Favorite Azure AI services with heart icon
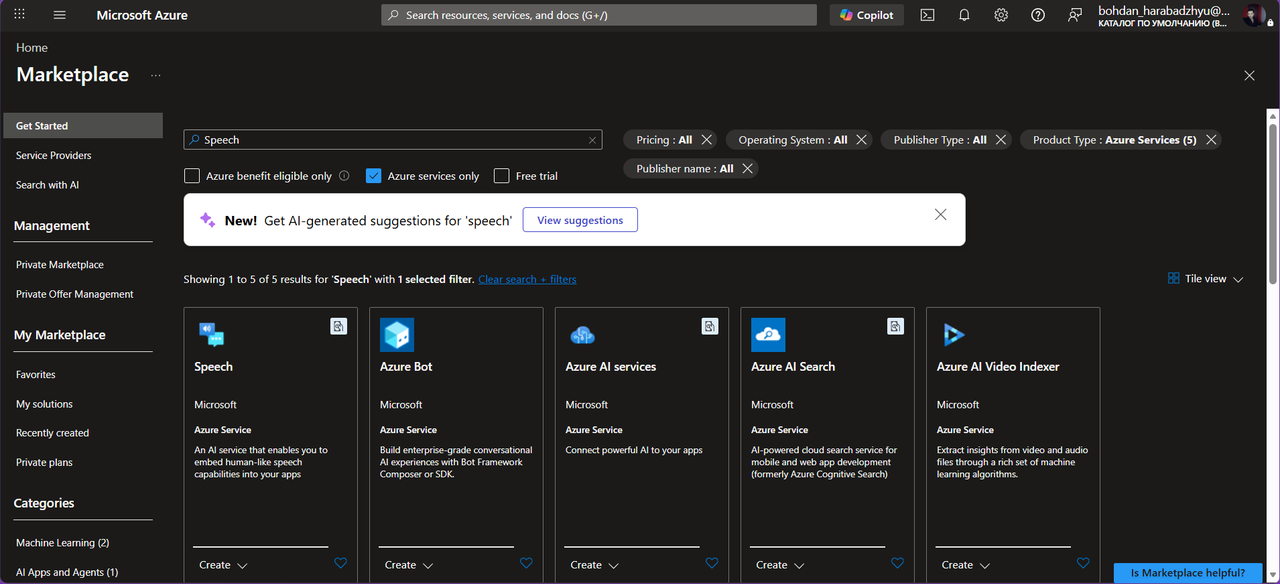1280x584 pixels. pyautogui.click(x=712, y=564)
